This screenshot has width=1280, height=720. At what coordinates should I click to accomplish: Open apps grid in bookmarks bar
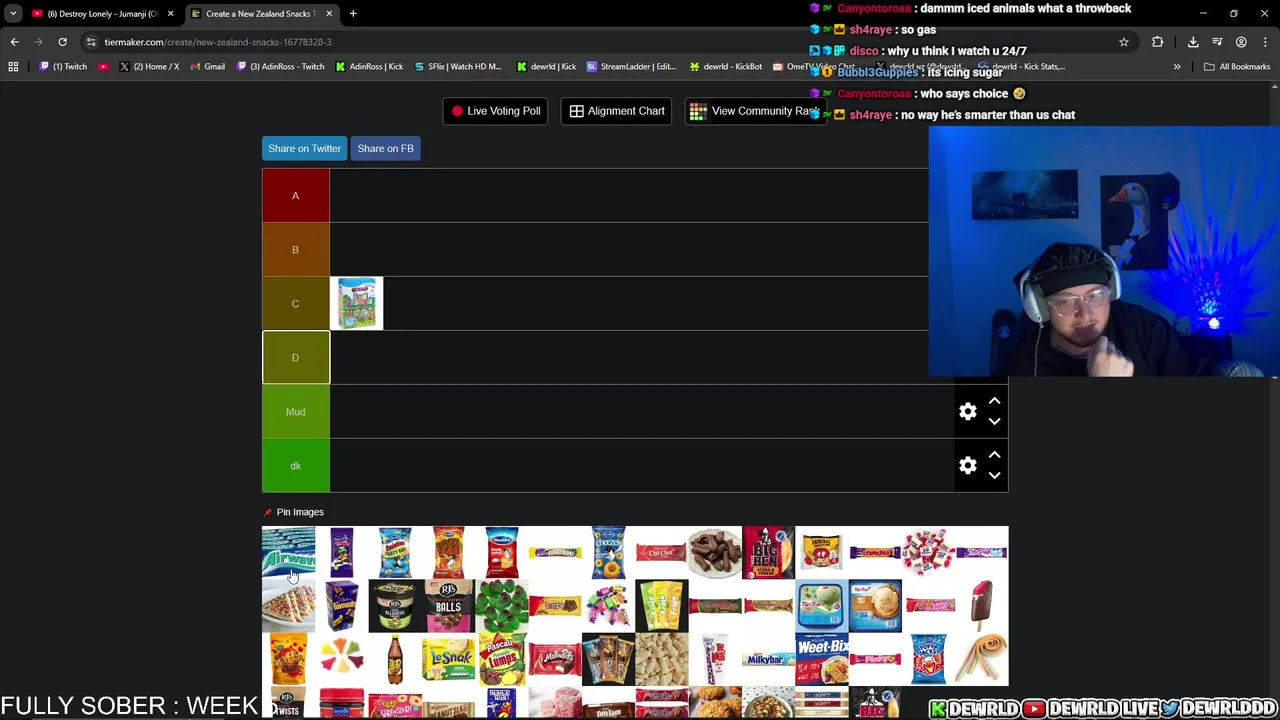(13, 67)
